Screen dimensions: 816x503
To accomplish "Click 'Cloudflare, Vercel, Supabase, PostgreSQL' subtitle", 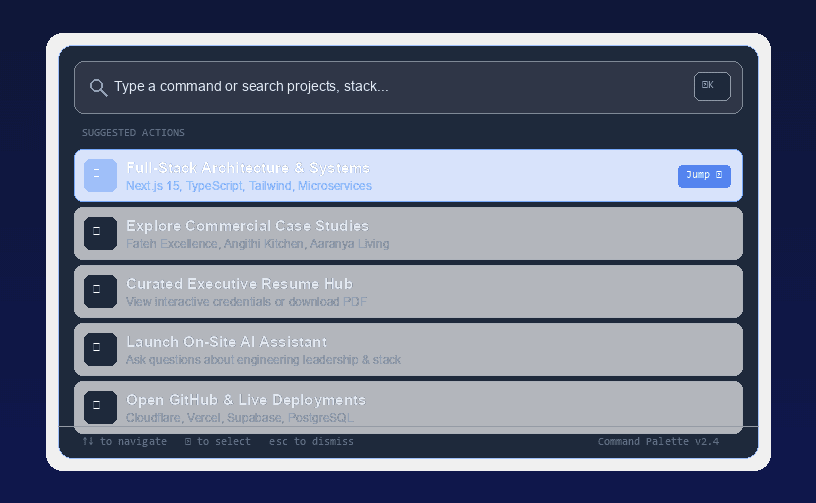I will pyautogui.click(x=240, y=418).
